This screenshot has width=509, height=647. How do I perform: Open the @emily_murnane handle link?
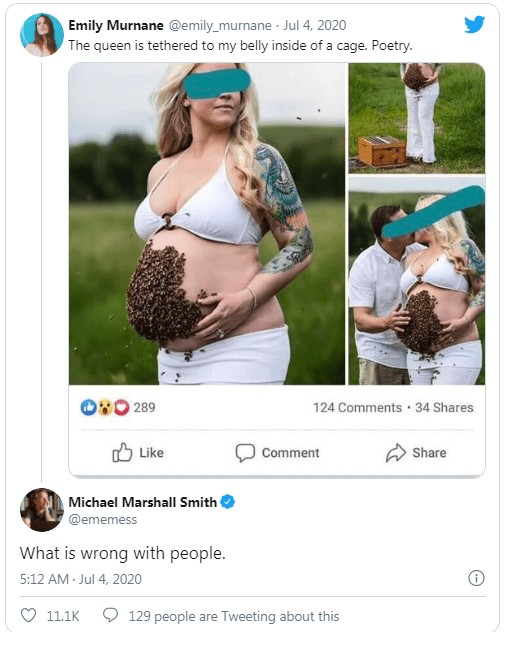click(x=220, y=26)
